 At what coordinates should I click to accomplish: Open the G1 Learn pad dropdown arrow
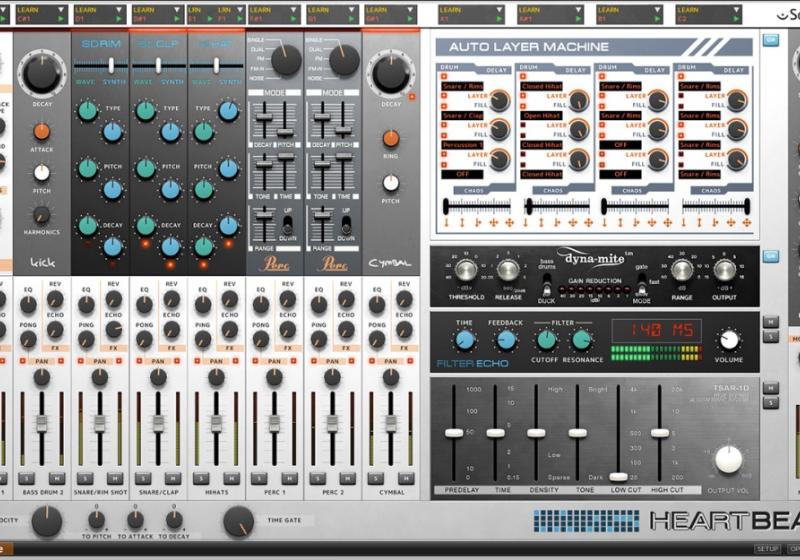(352, 10)
